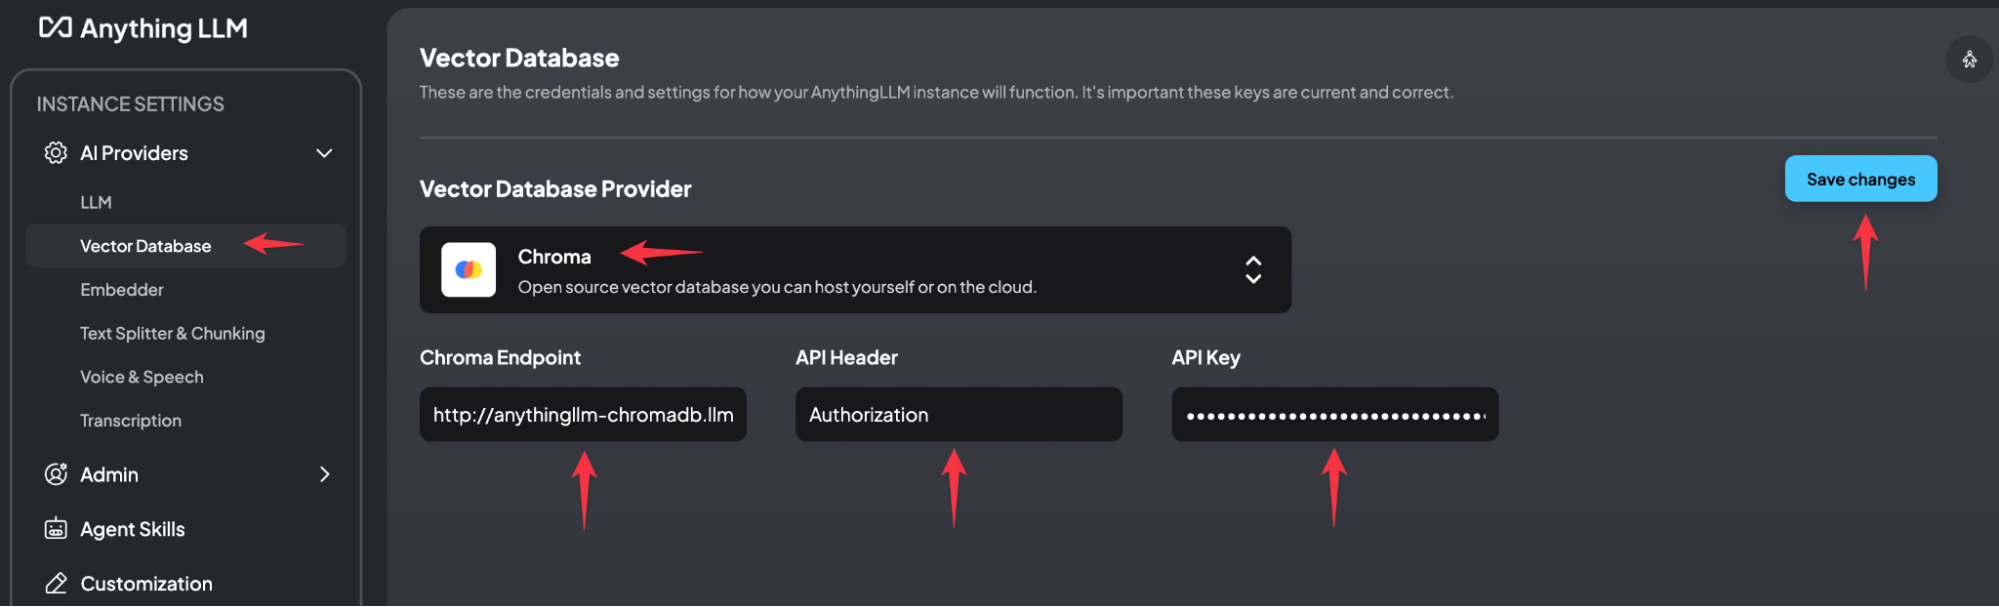Open the Embedder settings
1999x607 pixels.
point(122,290)
